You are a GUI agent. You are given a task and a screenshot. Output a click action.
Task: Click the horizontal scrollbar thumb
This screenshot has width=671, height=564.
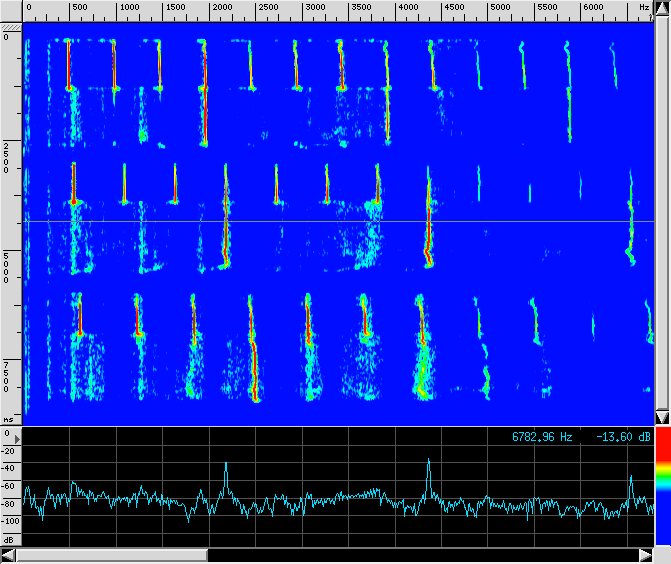[110, 555]
